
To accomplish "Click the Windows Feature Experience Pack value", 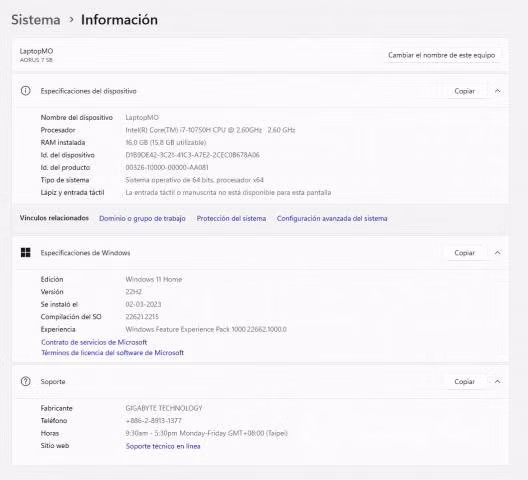I will pos(206,329).
